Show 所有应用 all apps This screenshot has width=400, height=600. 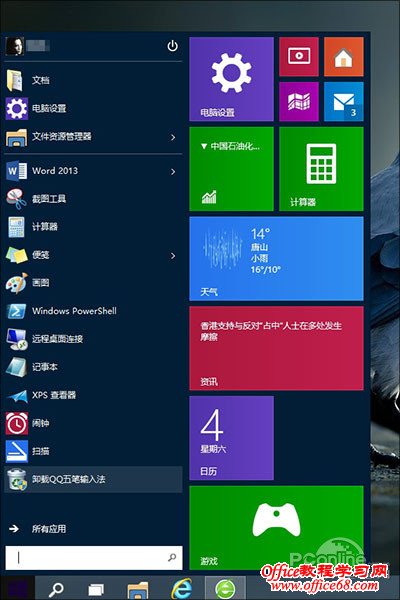(x=38, y=529)
